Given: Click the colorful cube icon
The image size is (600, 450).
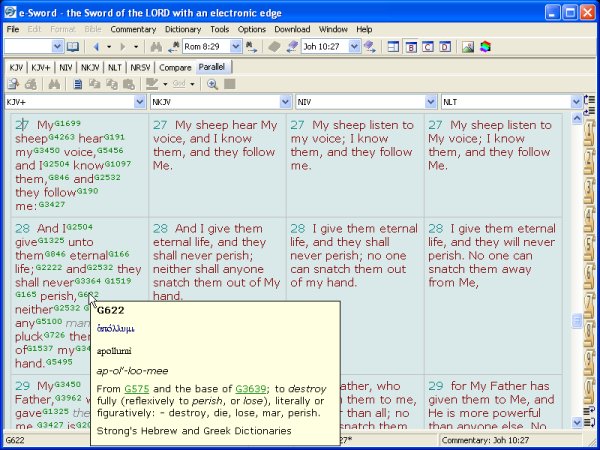Looking at the screenshot, I should [x=485, y=47].
